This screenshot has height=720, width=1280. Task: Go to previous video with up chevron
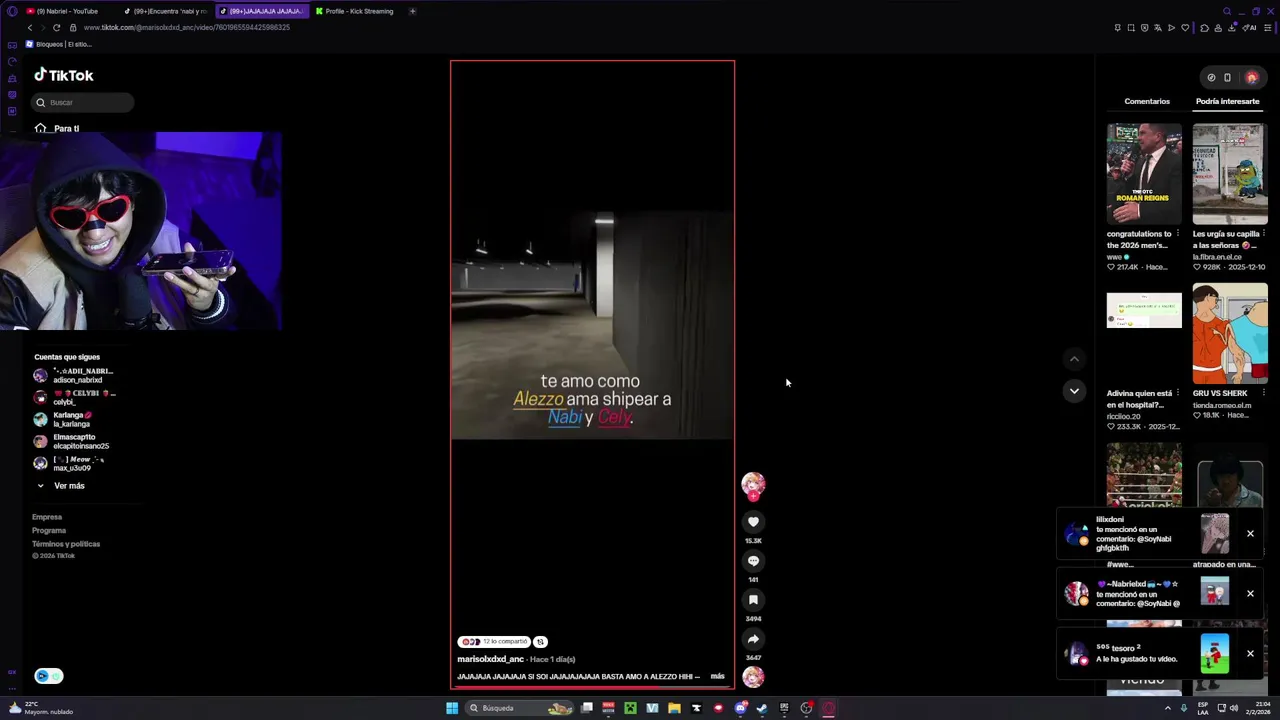click(x=1074, y=359)
